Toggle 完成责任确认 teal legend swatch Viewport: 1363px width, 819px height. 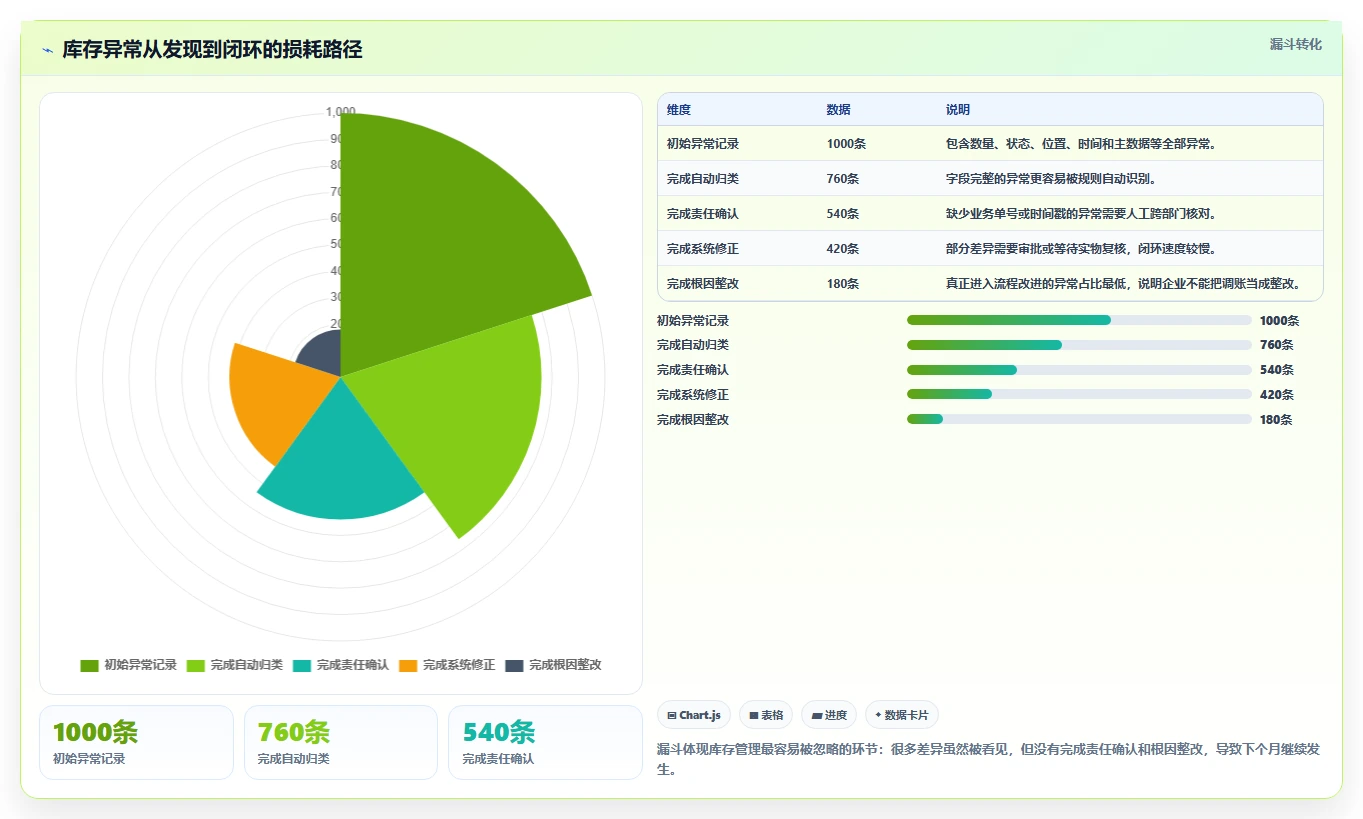[x=302, y=666]
